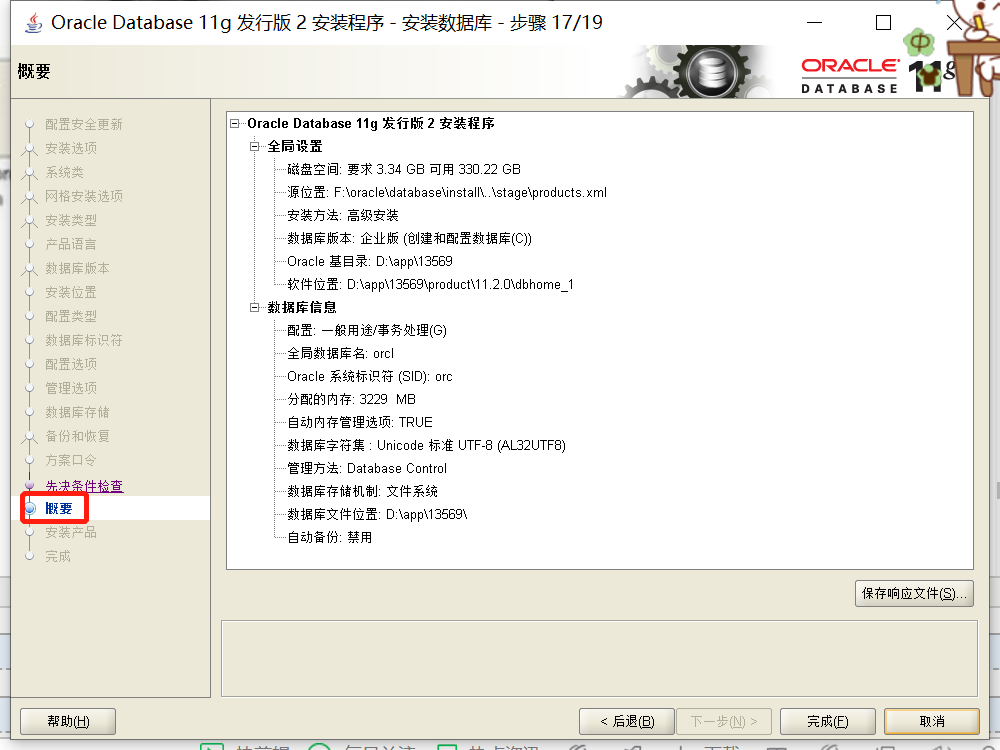Select tree row 磁盘空间: 要求 3.34 GB
Viewport: 1000px width, 750px height.
(x=404, y=170)
